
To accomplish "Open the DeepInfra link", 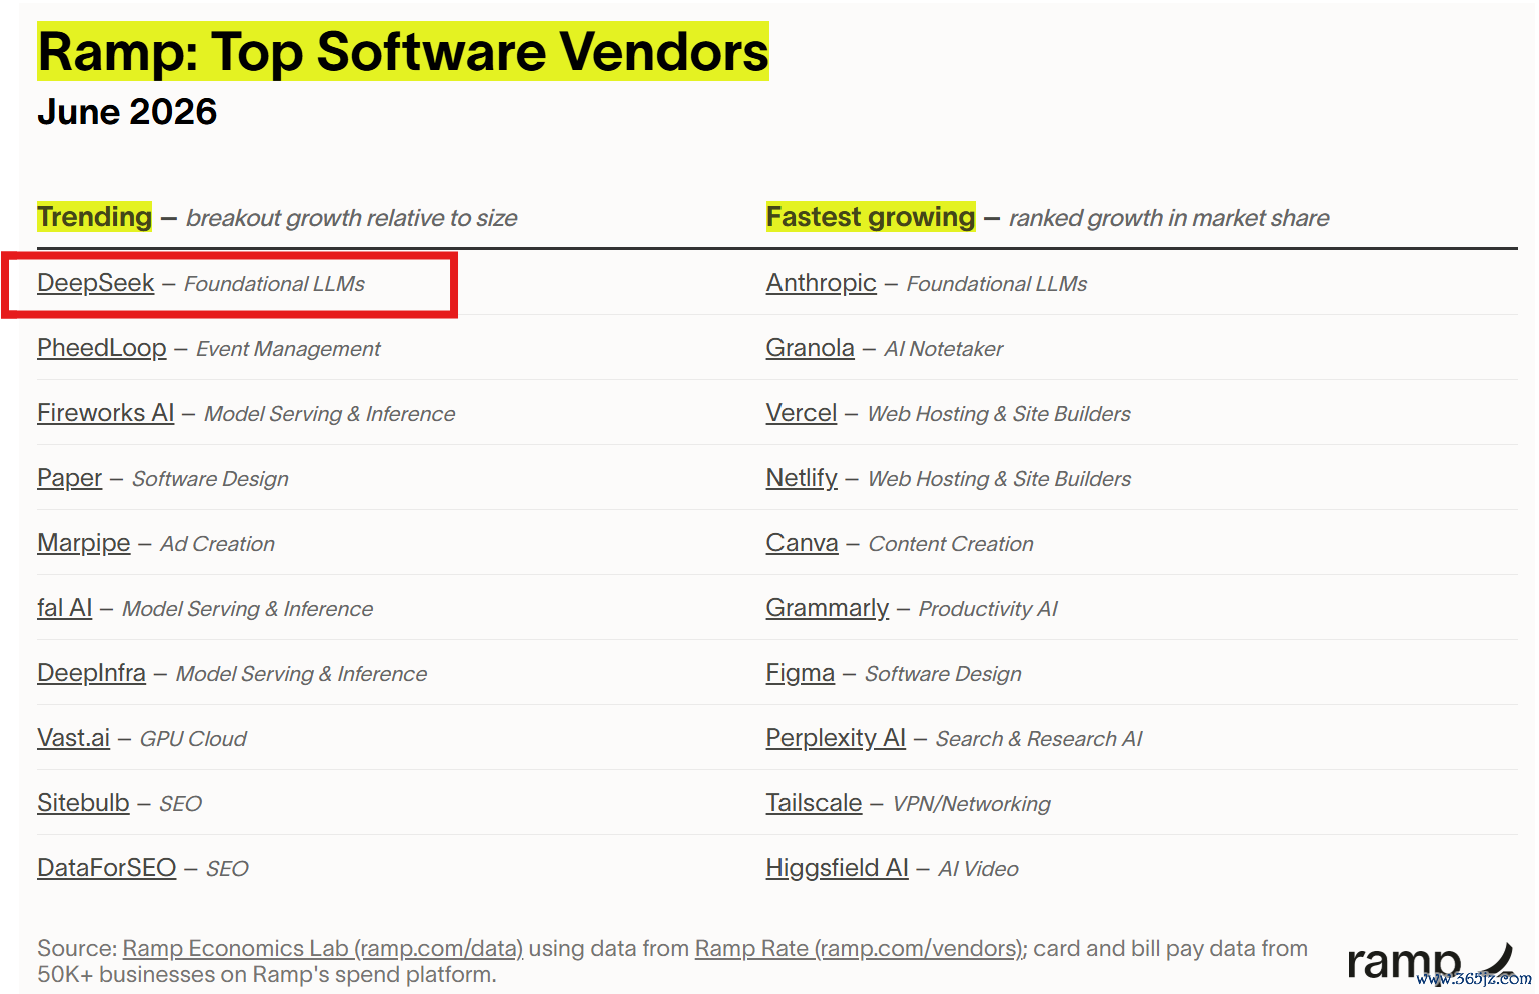I will [x=91, y=673].
